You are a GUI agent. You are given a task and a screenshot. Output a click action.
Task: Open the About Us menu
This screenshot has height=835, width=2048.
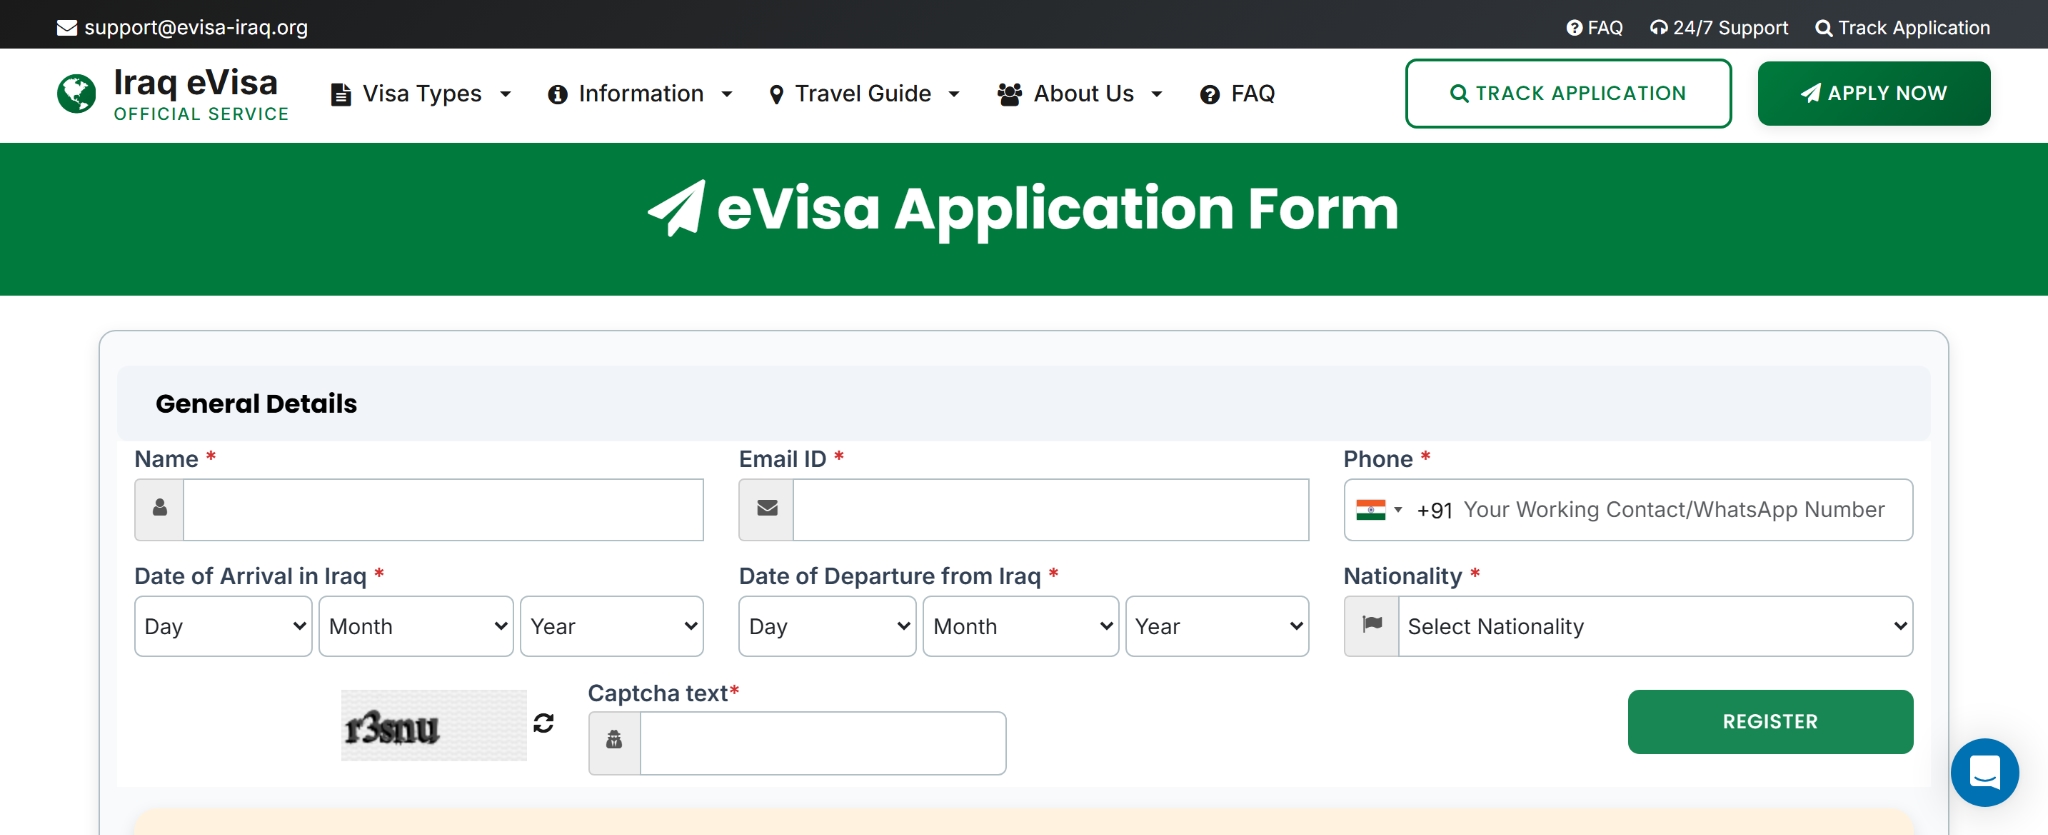click(x=1081, y=94)
